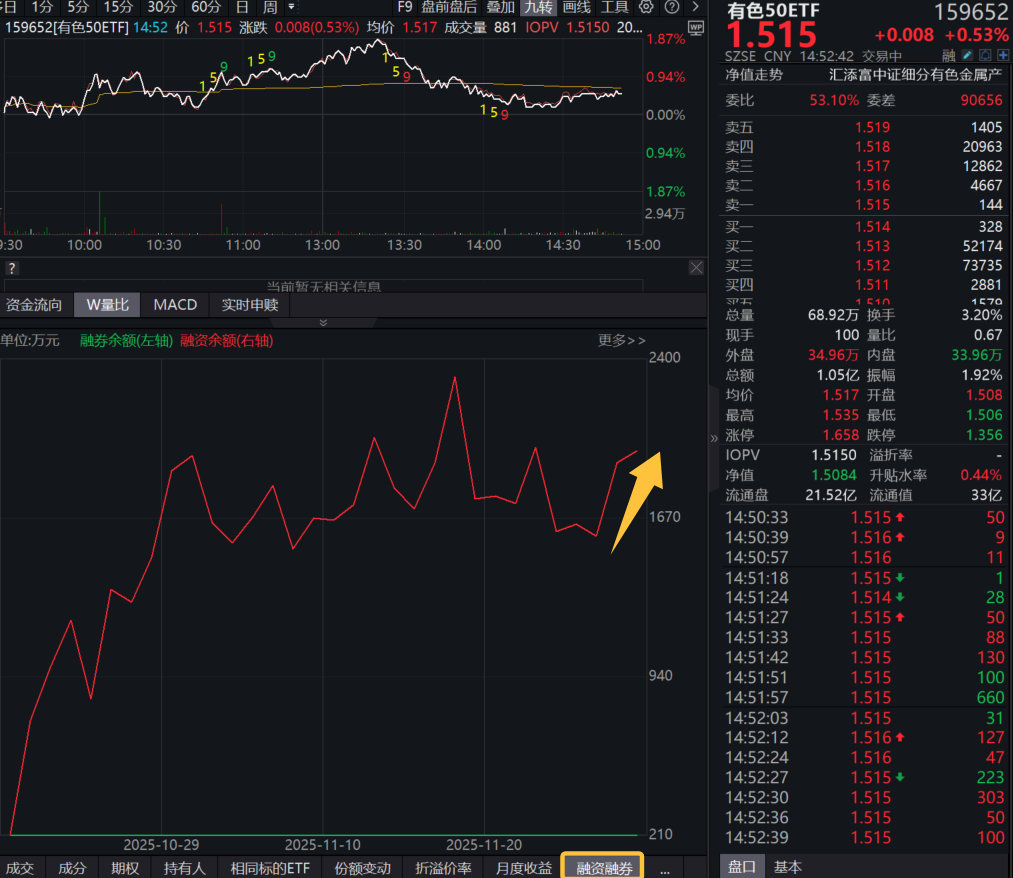Open the 月度收益 tab
Viewport: 1013px width, 878px height.
pyautogui.click(x=523, y=868)
